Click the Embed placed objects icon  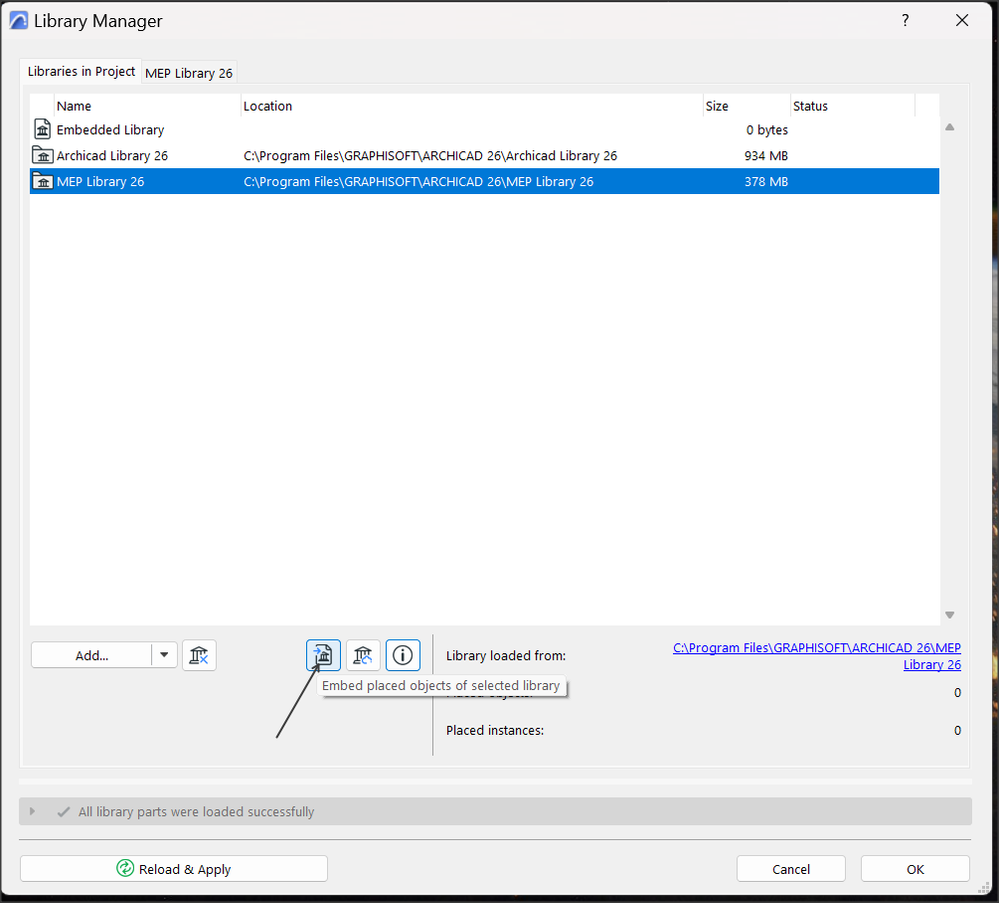(322, 655)
